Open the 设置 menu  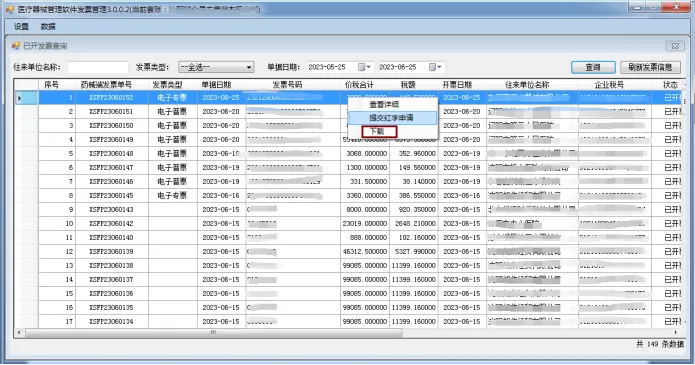tap(21, 27)
